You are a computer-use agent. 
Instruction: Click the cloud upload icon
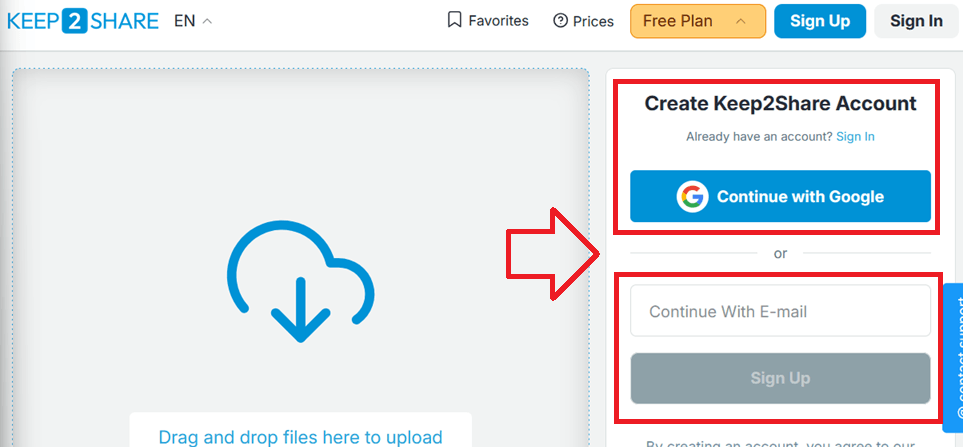click(x=300, y=281)
